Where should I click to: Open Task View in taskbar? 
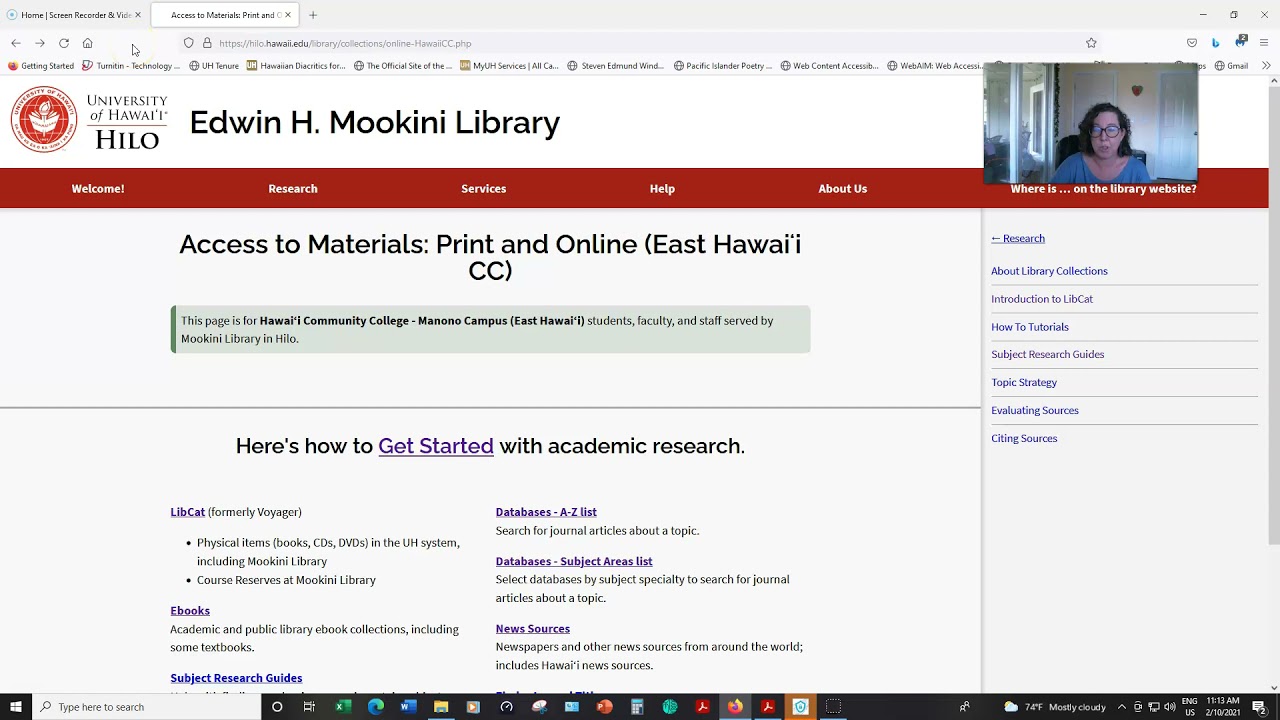[x=309, y=707]
